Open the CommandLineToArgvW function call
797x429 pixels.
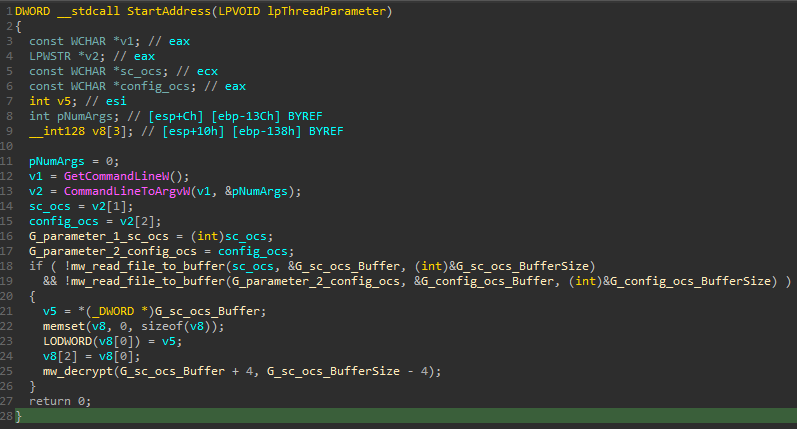coord(127,191)
